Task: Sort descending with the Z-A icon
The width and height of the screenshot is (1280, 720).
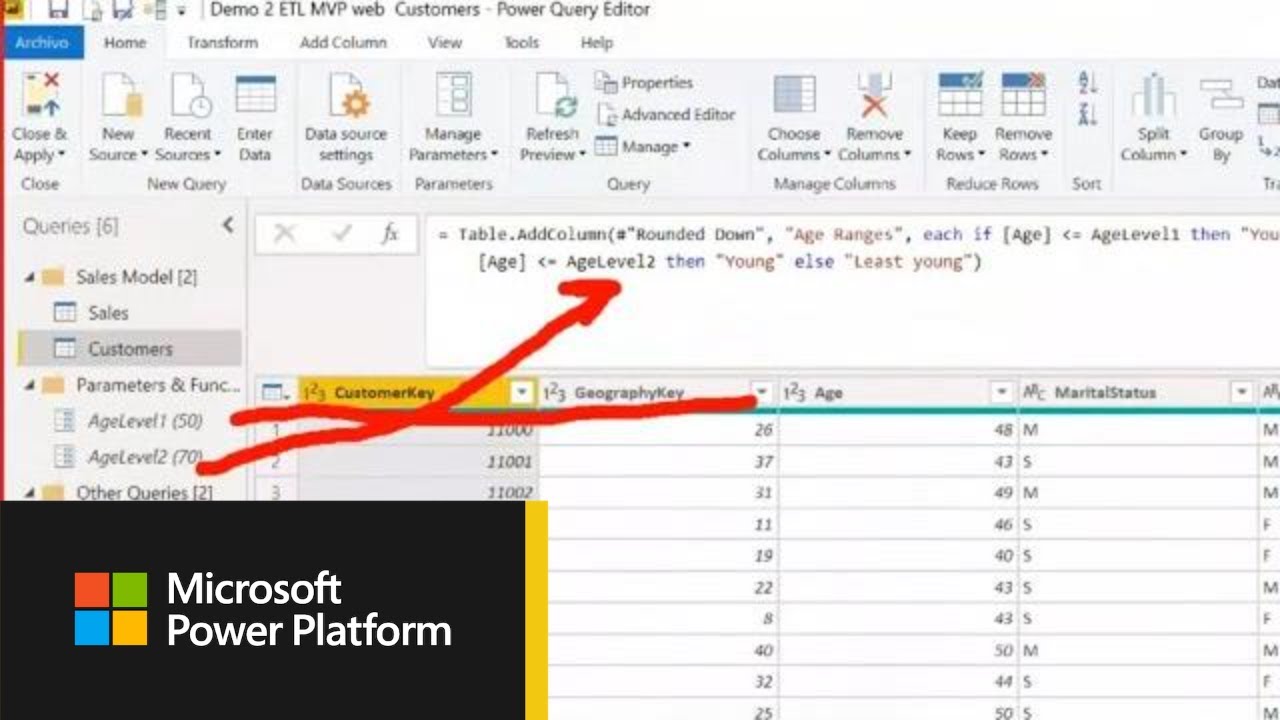Action: [1088, 114]
